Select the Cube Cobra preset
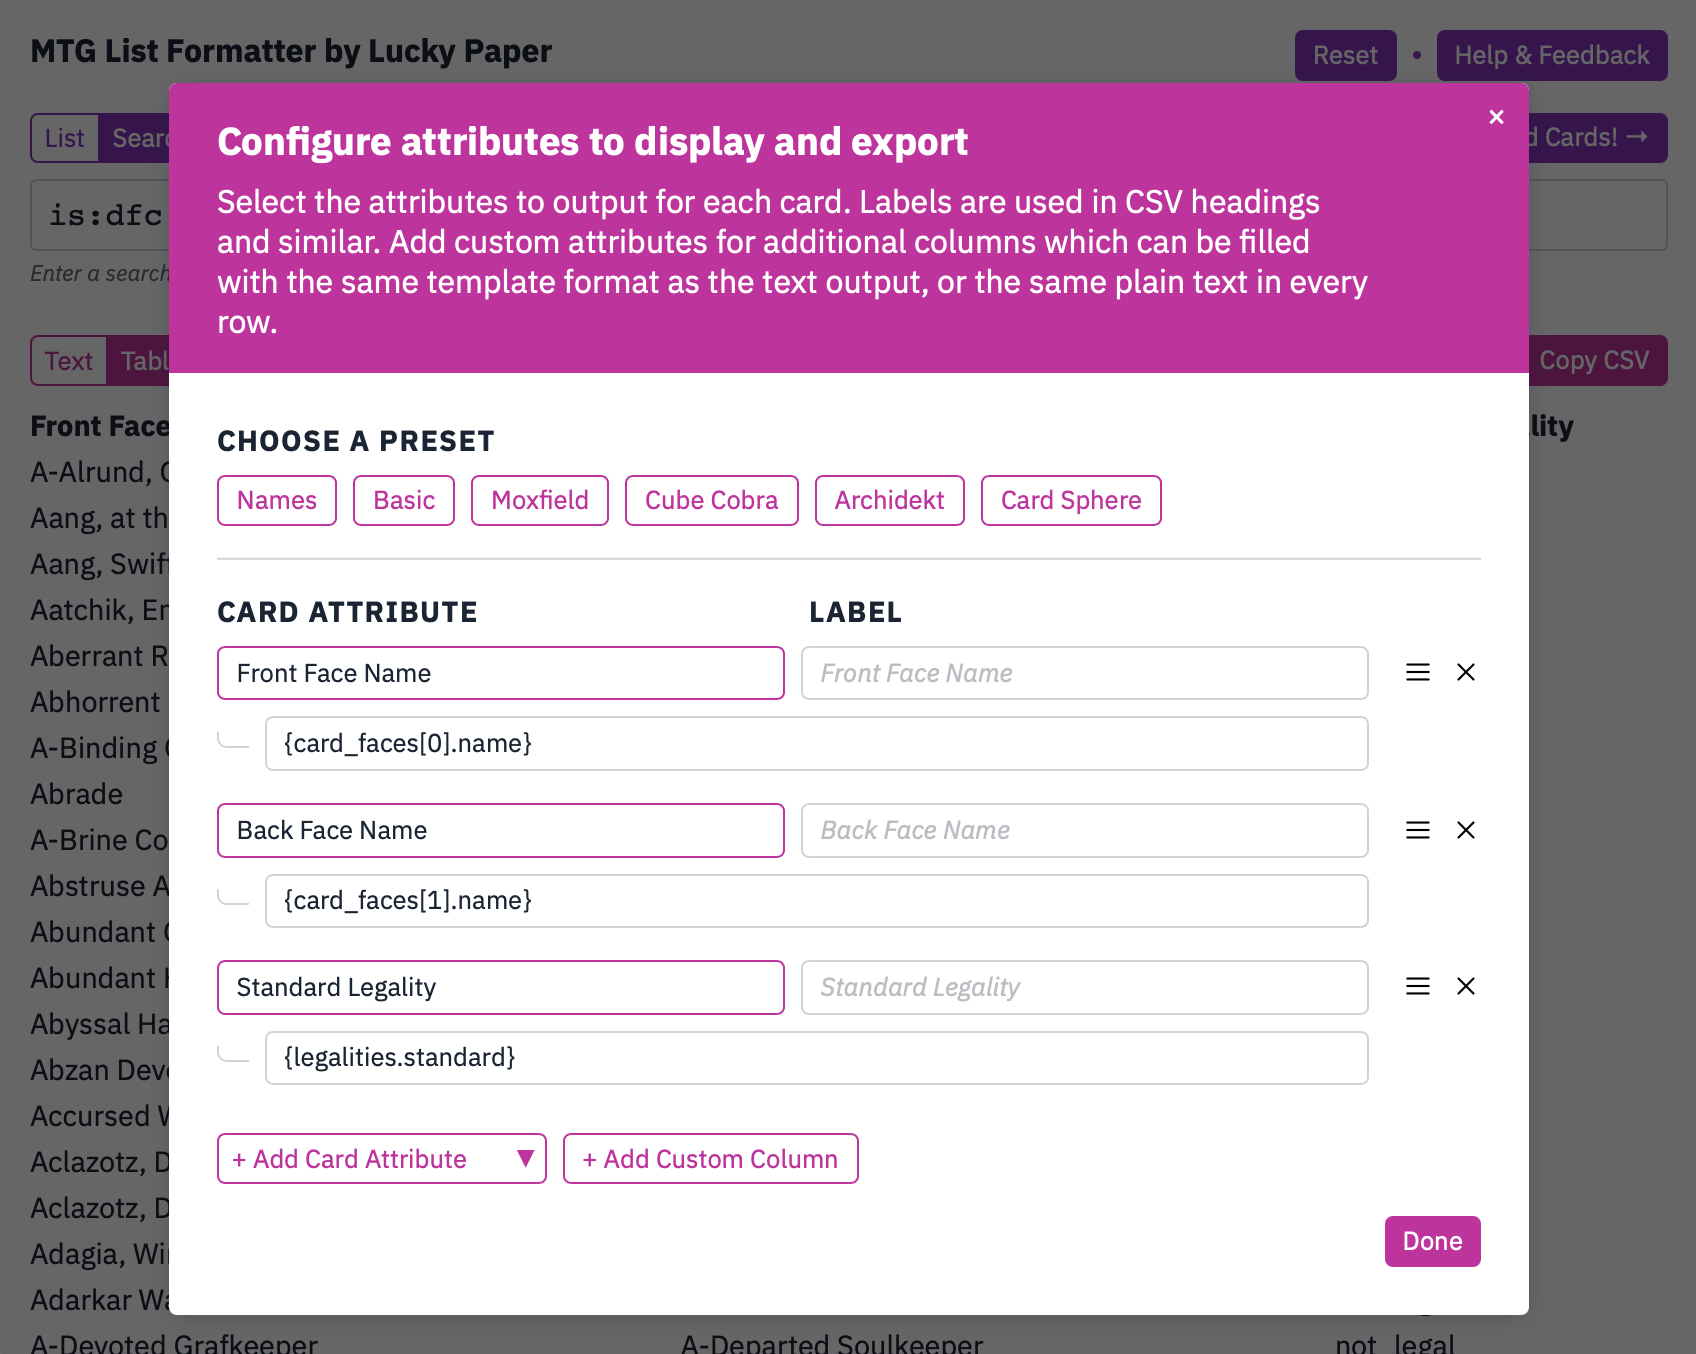1696x1354 pixels. tap(711, 500)
